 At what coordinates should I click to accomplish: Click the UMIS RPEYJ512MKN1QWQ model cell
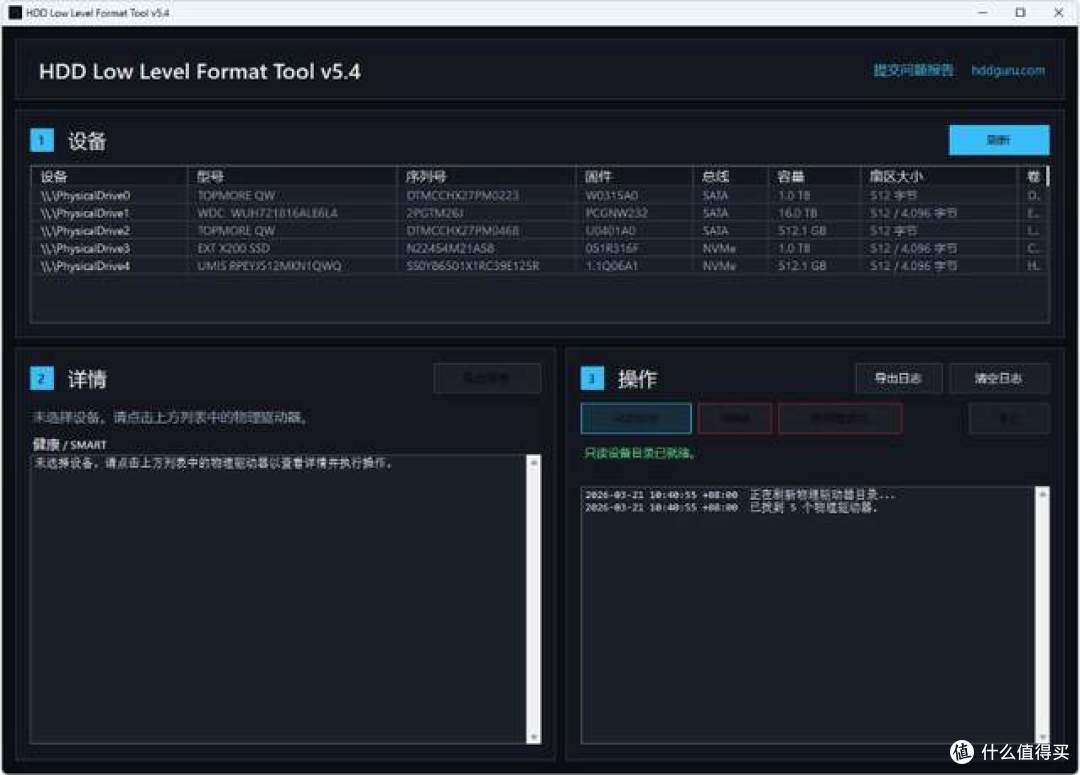(269, 266)
